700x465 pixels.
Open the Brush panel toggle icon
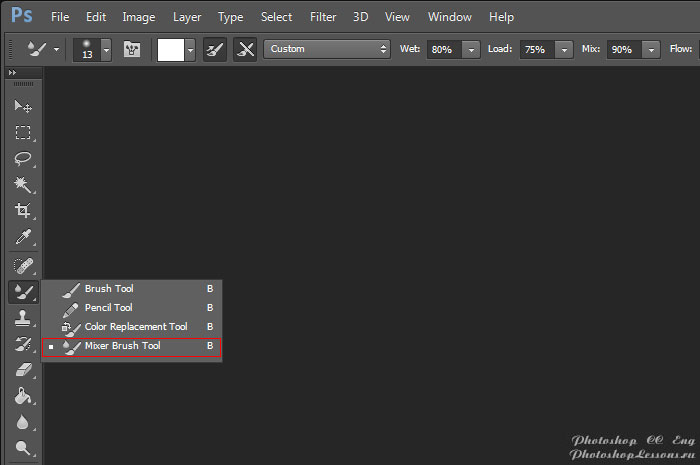[132, 49]
